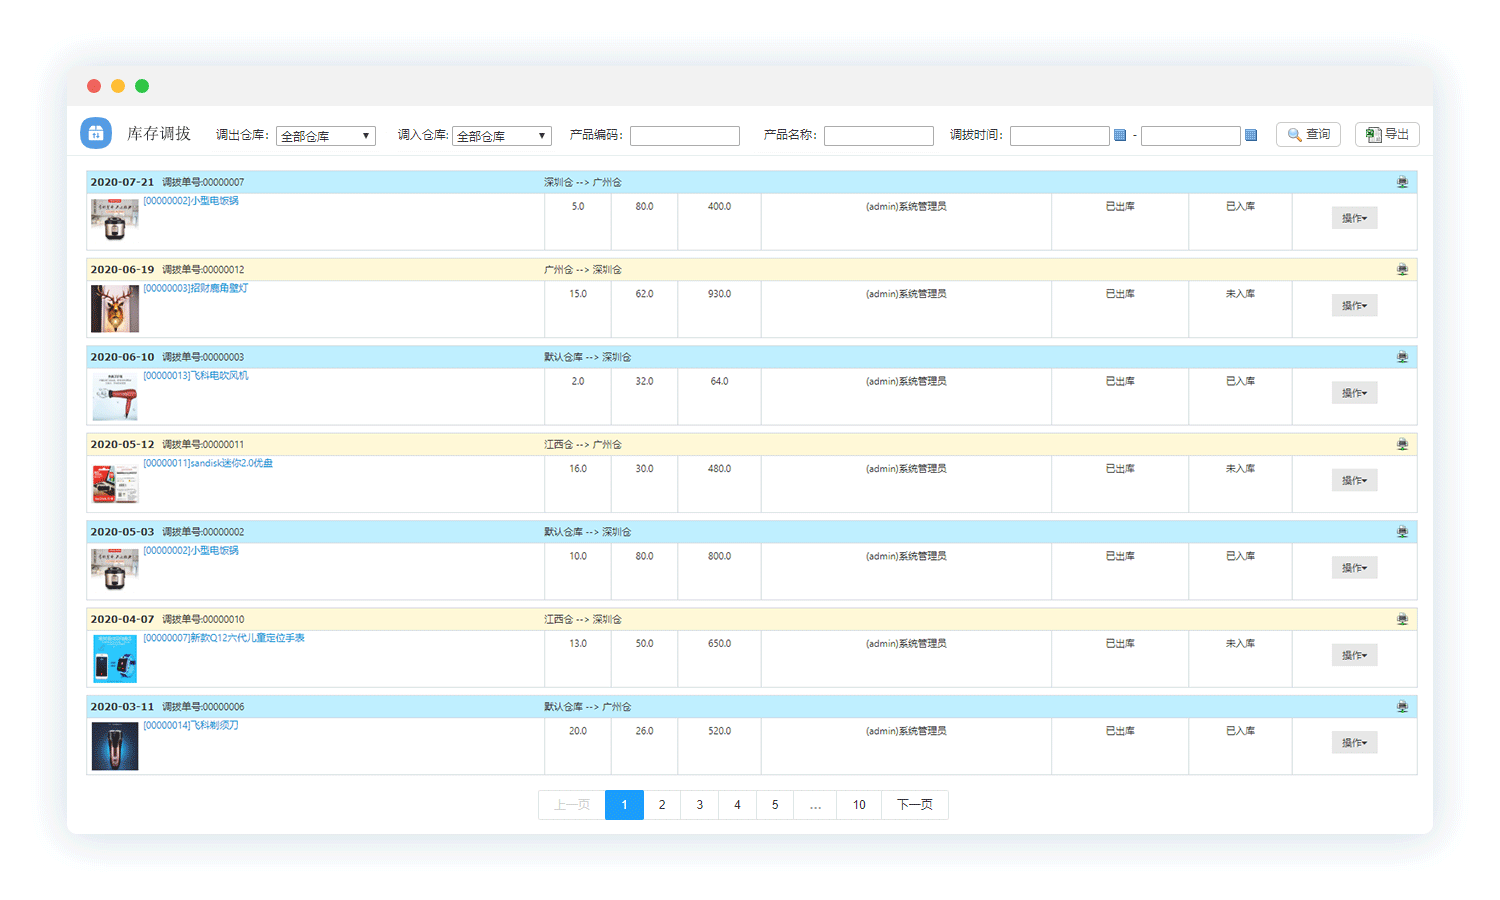Click the 飞科电吹风机 product thumbnail
This screenshot has width=1500, height=900.
115,396
